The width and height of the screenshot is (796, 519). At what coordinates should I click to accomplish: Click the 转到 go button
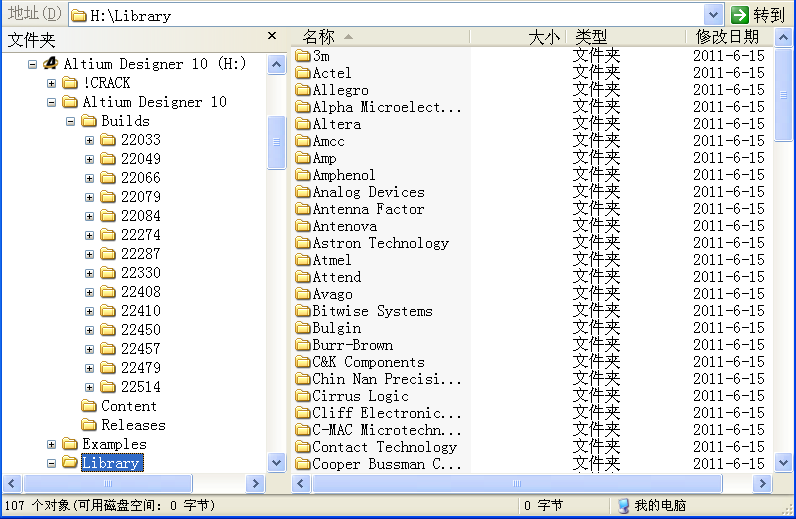760,15
